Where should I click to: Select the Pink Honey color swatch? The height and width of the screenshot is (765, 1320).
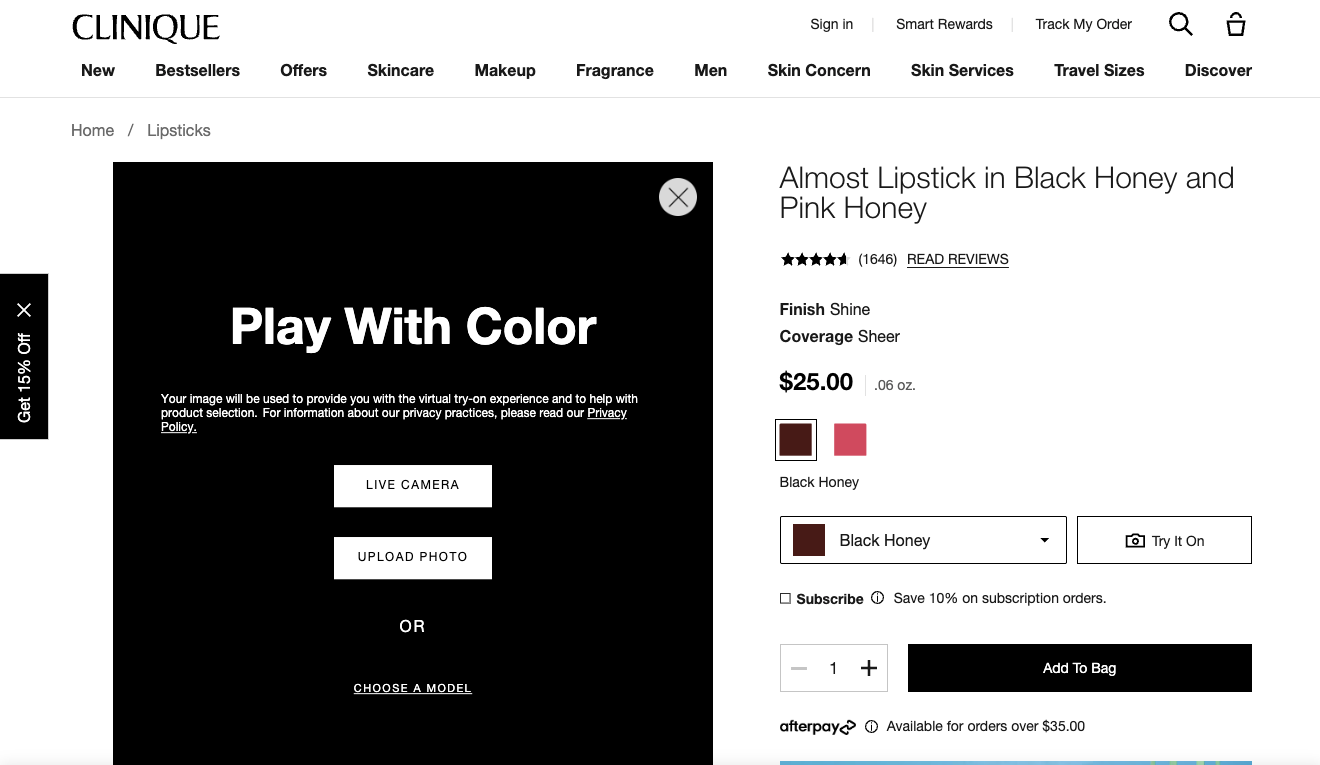tap(850, 440)
